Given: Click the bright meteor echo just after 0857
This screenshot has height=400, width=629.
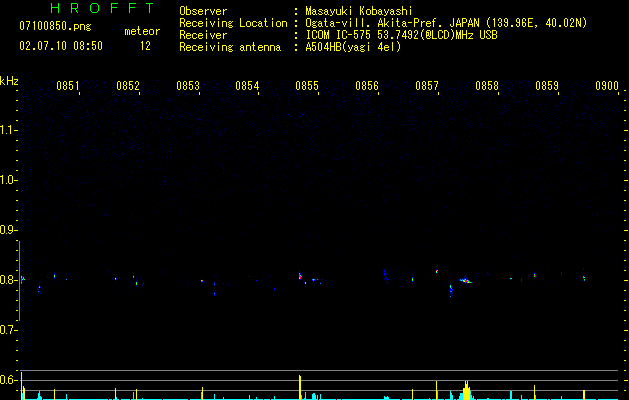Looking at the screenshot, I should pos(466,281).
